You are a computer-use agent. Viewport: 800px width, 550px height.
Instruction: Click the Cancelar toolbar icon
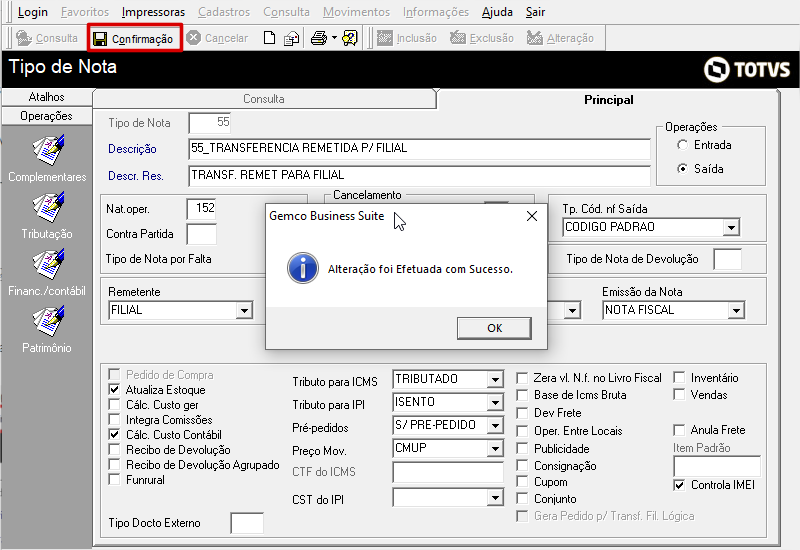193,38
